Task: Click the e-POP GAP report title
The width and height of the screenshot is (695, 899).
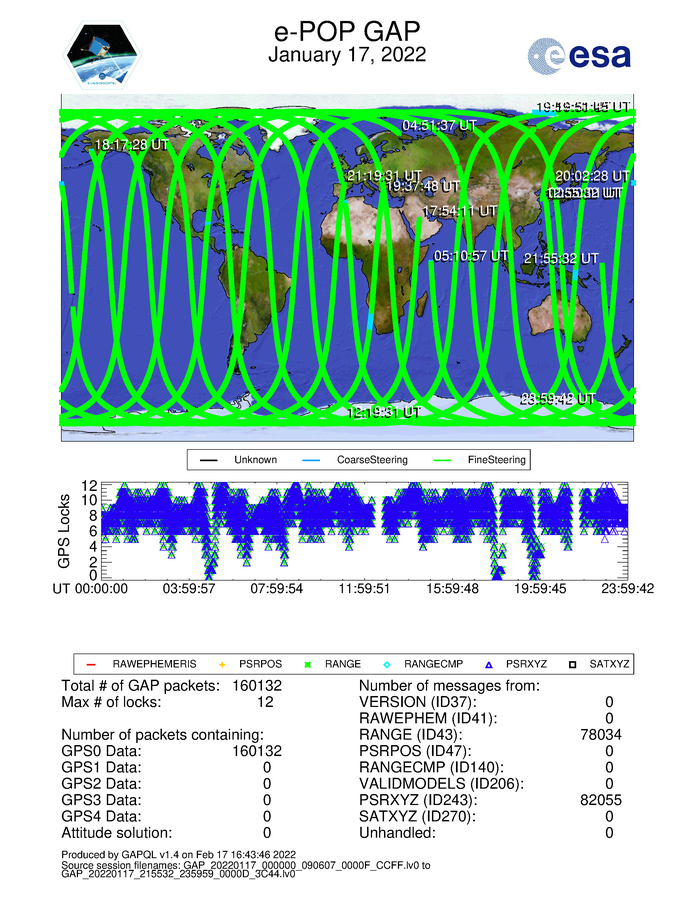Action: pos(347,30)
